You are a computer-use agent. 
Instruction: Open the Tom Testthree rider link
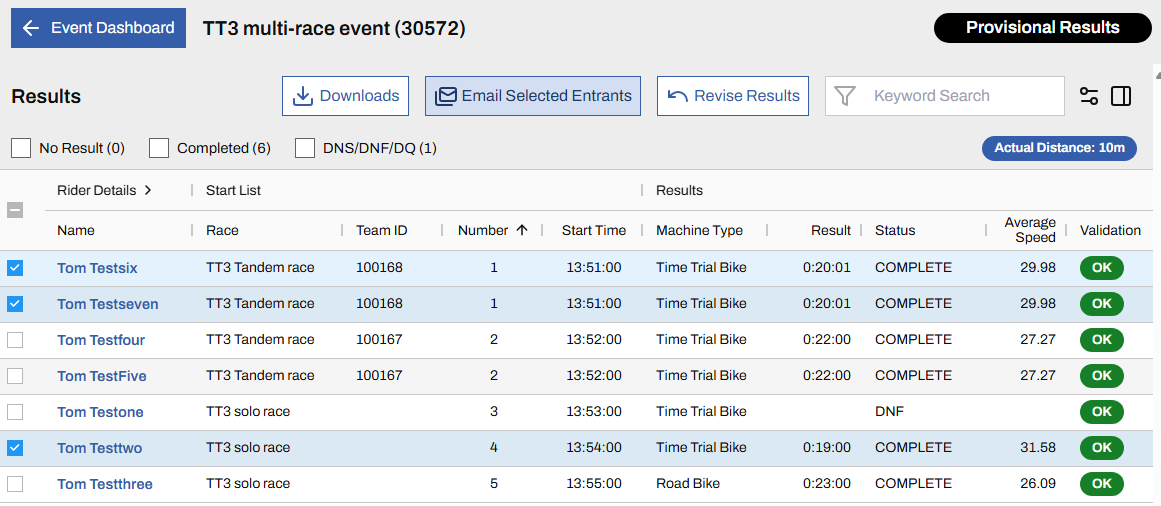(x=105, y=484)
